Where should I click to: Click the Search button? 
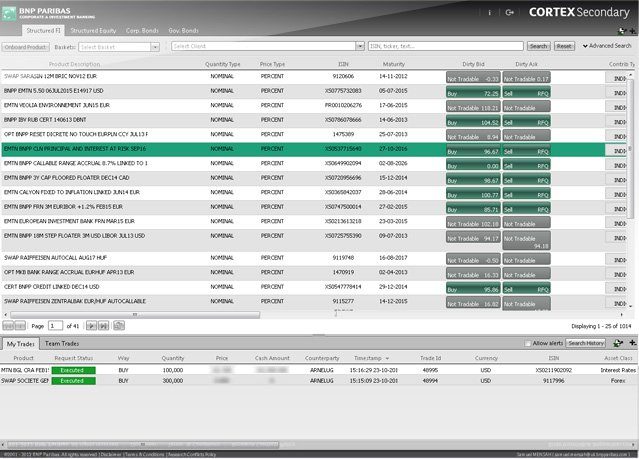tap(538, 46)
